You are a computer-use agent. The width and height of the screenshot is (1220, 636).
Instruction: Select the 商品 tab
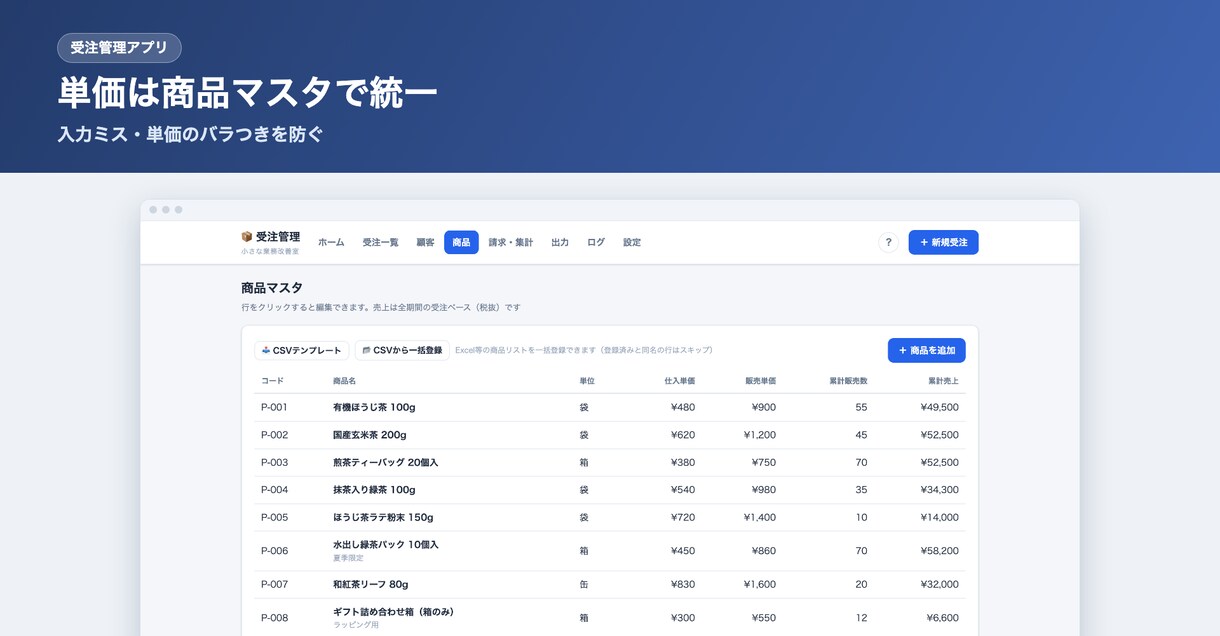pos(461,242)
